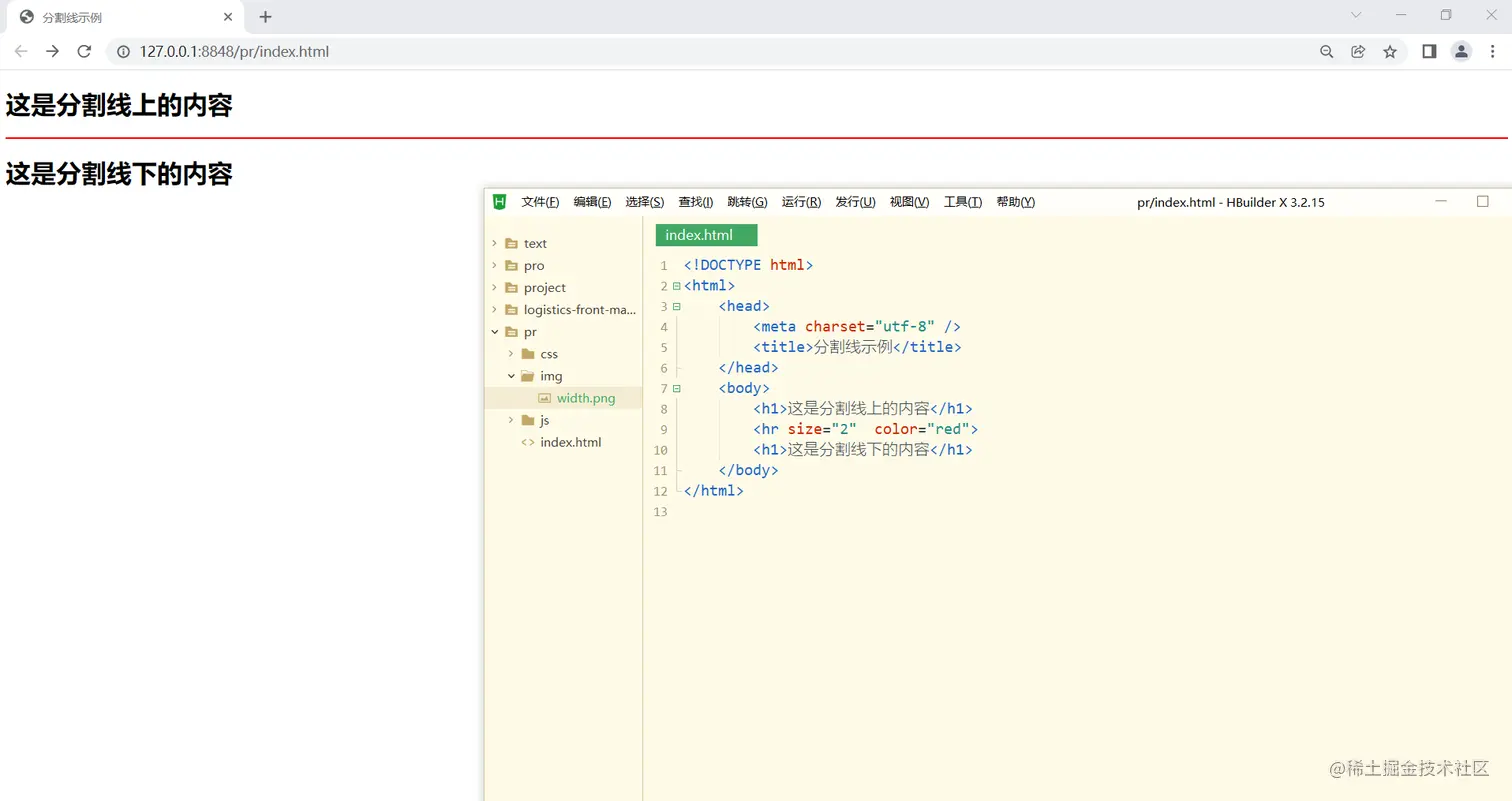Image resolution: width=1512 pixels, height=801 pixels.
Task: Expand the pro folder arrow
Action: coord(494,265)
